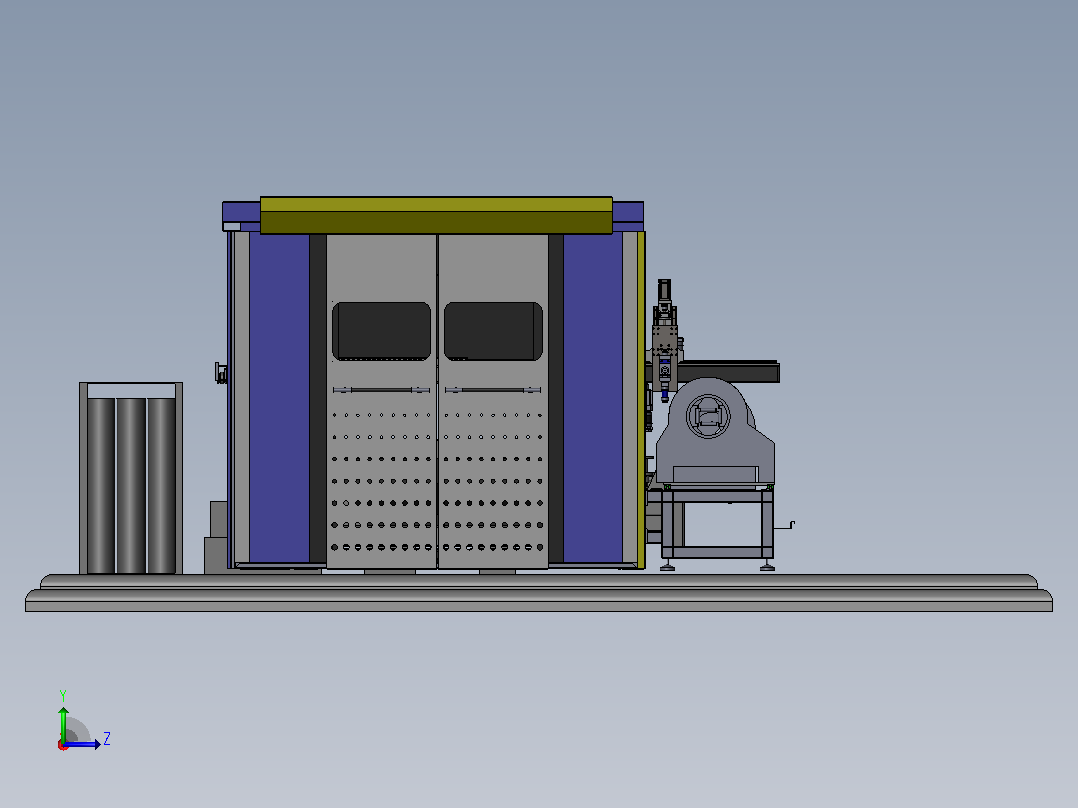The width and height of the screenshot is (1078, 808).
Task: Click the blue Z axis arrow of the triad
Action: point(82,744)
